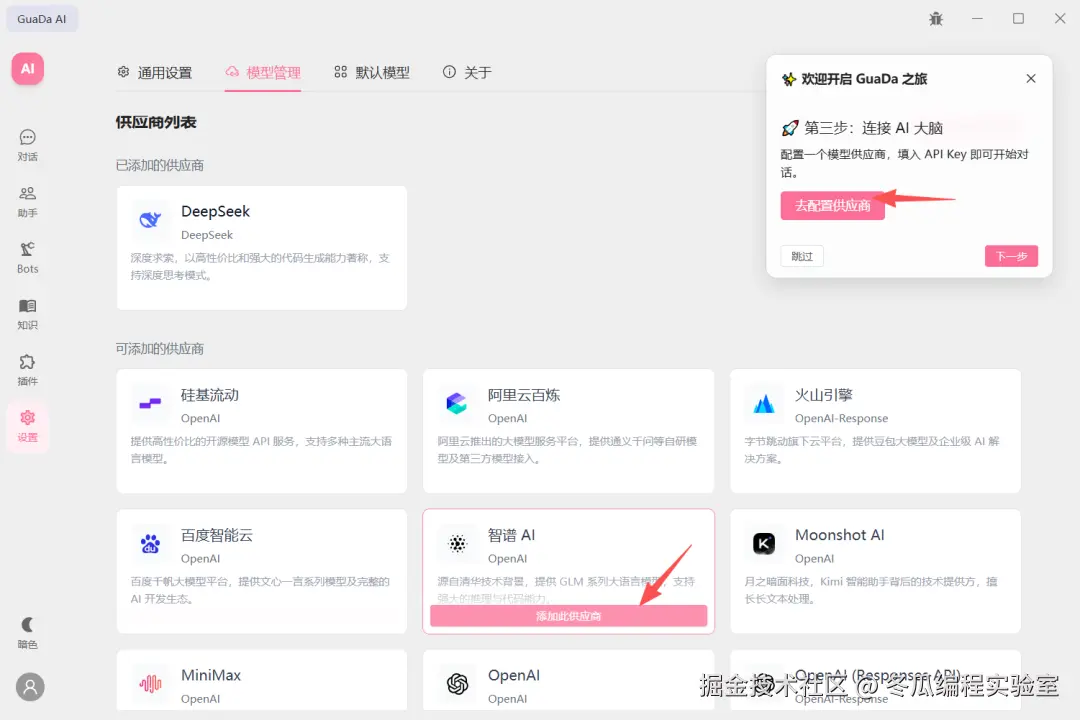Click the bug report icon in title bar
The width and height of the screenshot is (1080, 720).
[935, 19]
